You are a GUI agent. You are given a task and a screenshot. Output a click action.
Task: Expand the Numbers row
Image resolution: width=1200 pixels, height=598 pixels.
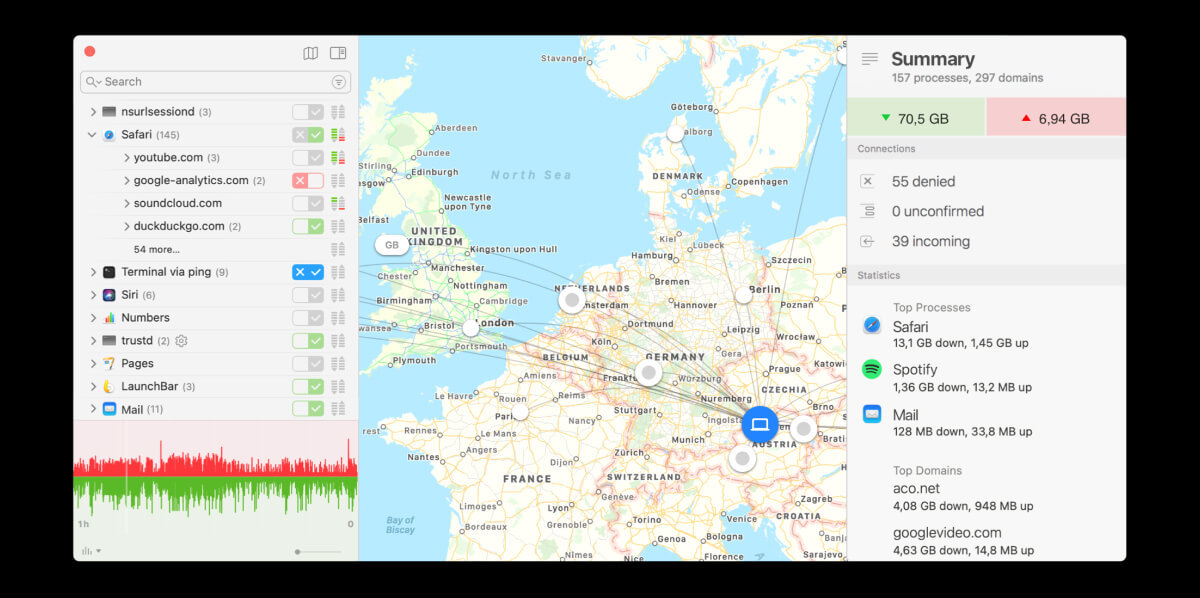coord(93,318)
